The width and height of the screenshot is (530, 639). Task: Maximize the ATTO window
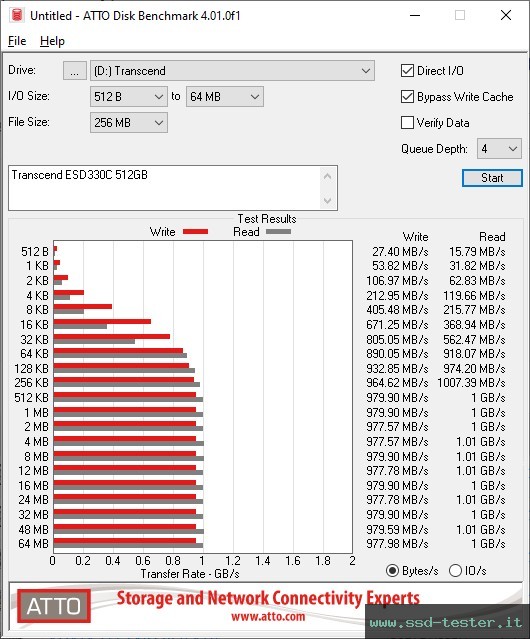(460, 15)
